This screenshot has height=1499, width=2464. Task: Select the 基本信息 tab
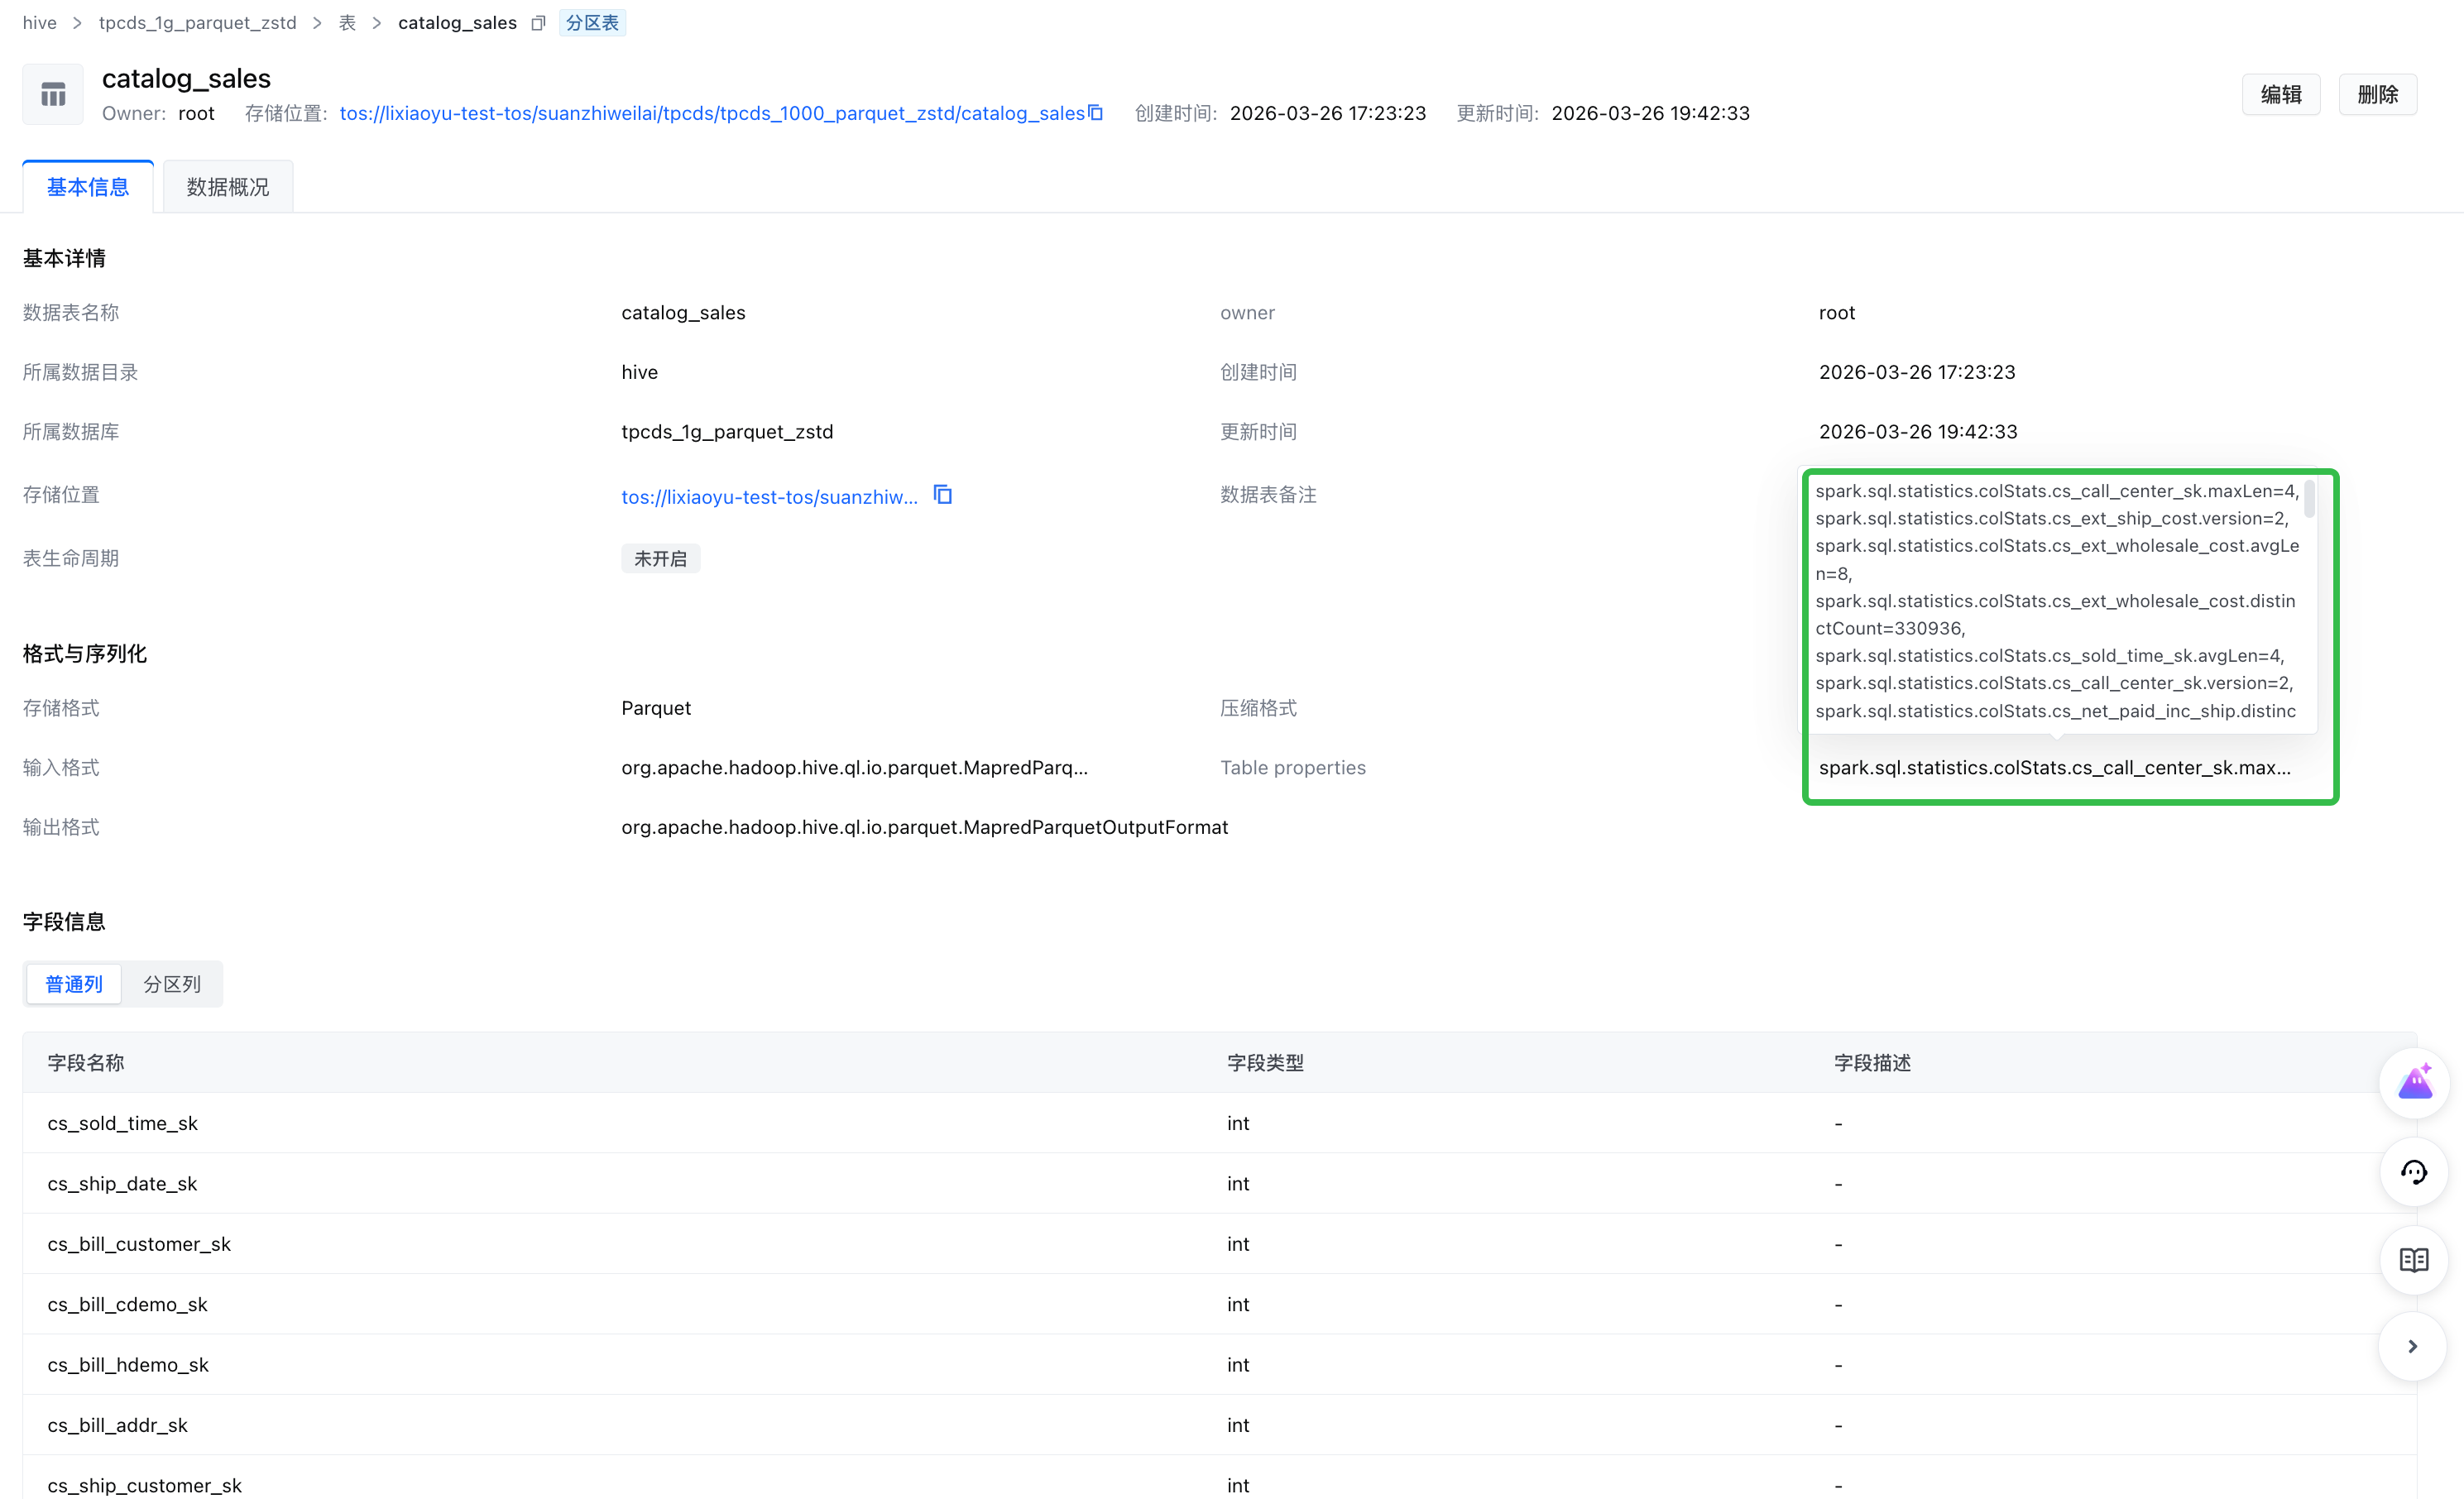click(x=88, y=187)
